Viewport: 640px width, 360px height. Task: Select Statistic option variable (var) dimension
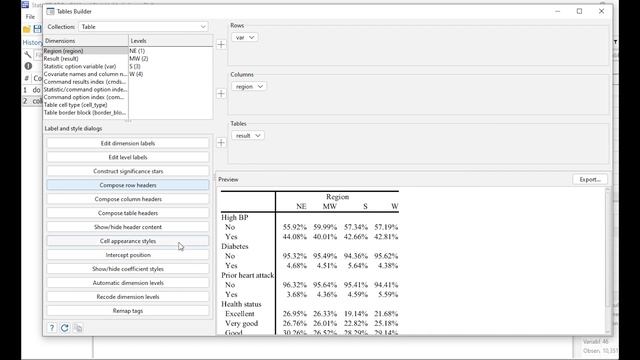(85, 67)
